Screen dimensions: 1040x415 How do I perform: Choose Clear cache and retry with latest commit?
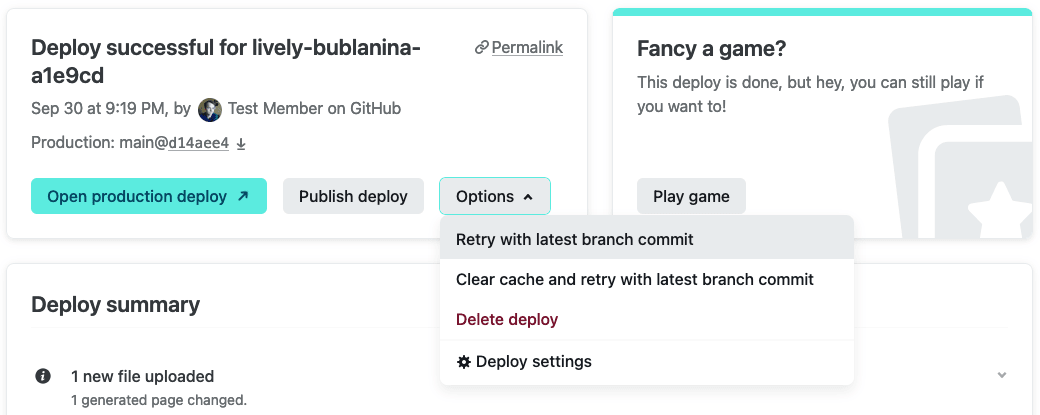[x=634, y=280]
